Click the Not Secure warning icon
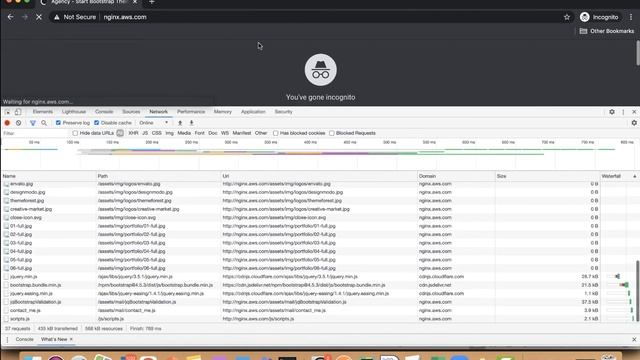640x360 pixels. coord(57,17)
